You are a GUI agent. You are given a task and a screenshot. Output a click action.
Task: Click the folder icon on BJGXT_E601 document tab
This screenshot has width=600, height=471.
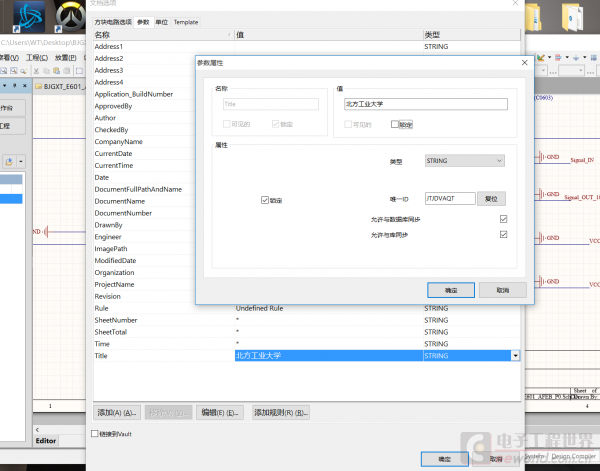click(38, 86)
